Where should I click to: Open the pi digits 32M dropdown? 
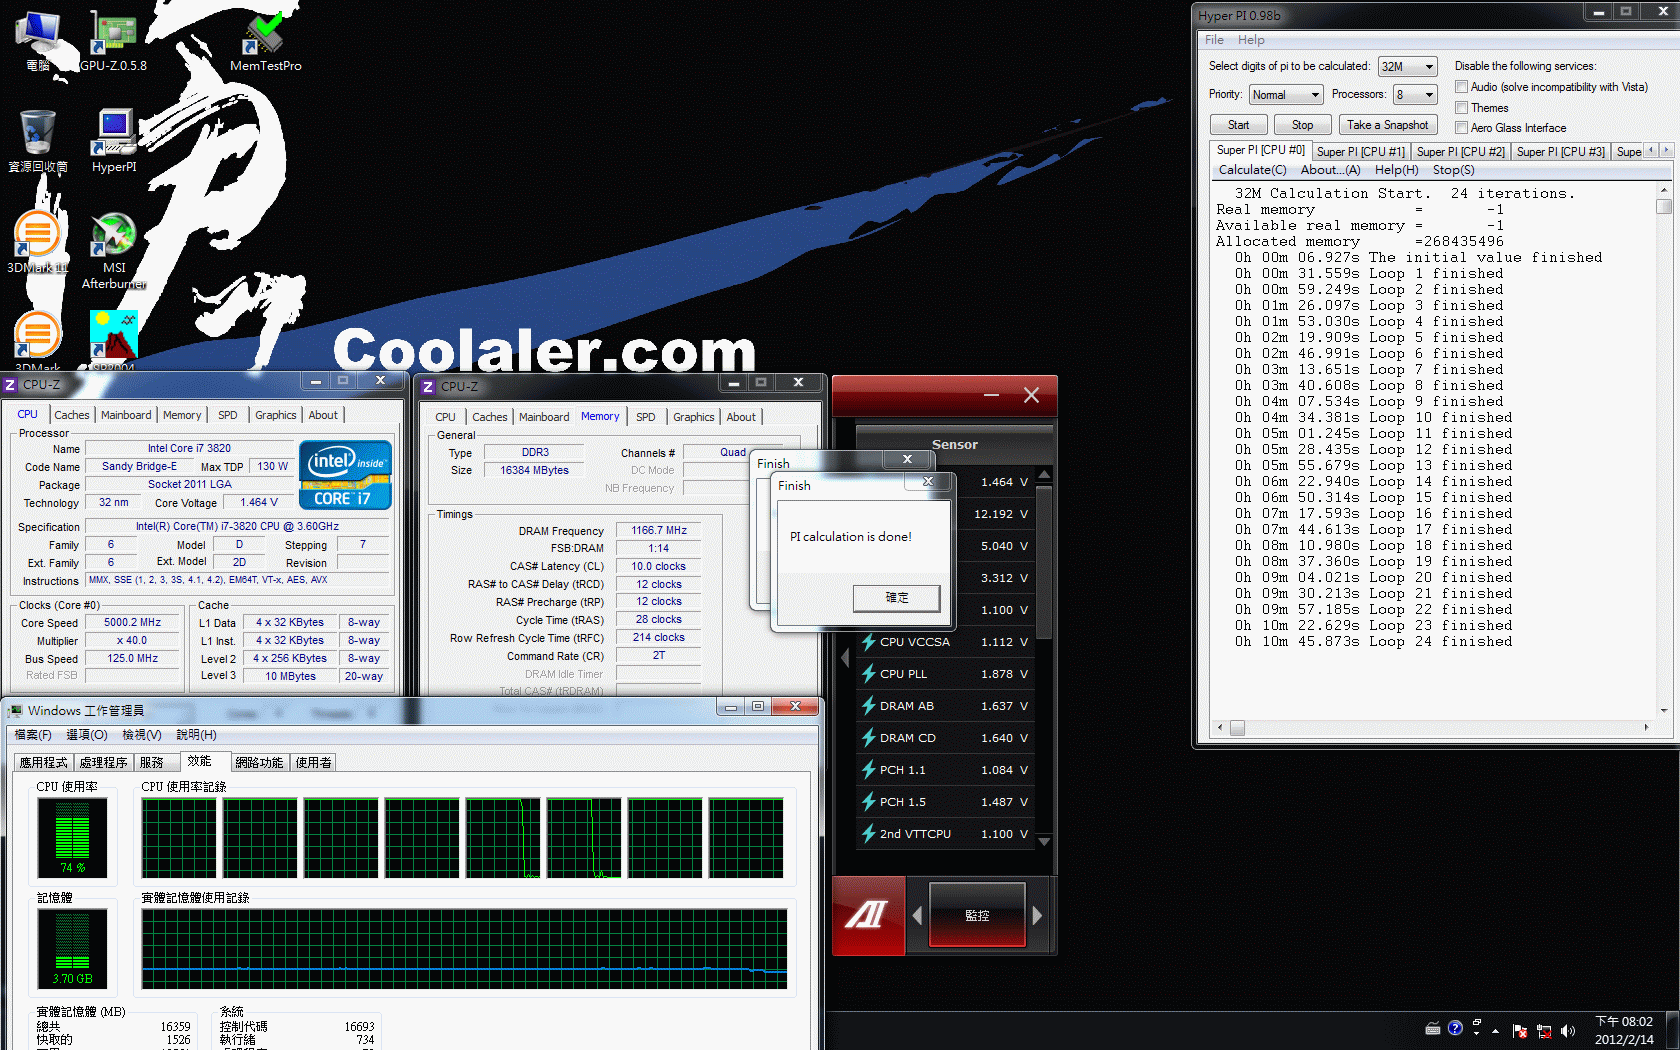pyautogui.click(x=1407, y=67)
